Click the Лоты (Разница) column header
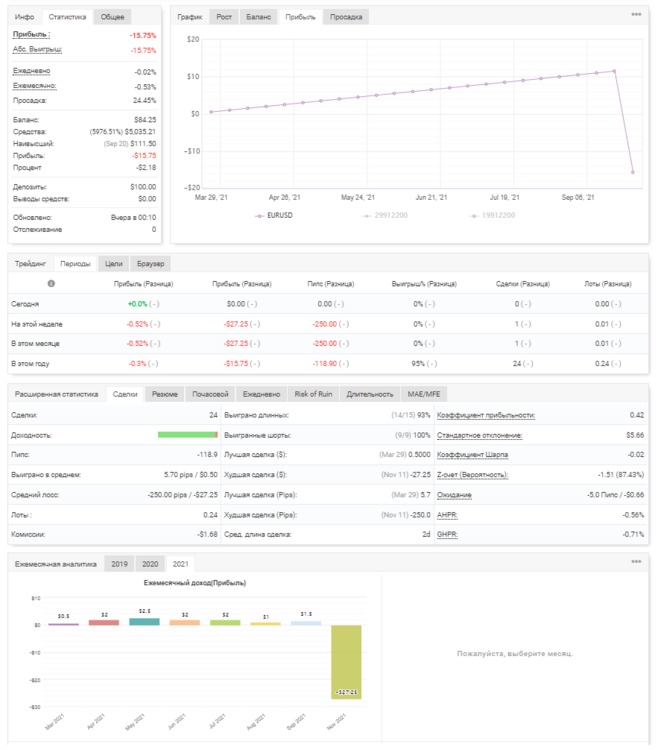The image size is (658, 750). click(608, 284)
